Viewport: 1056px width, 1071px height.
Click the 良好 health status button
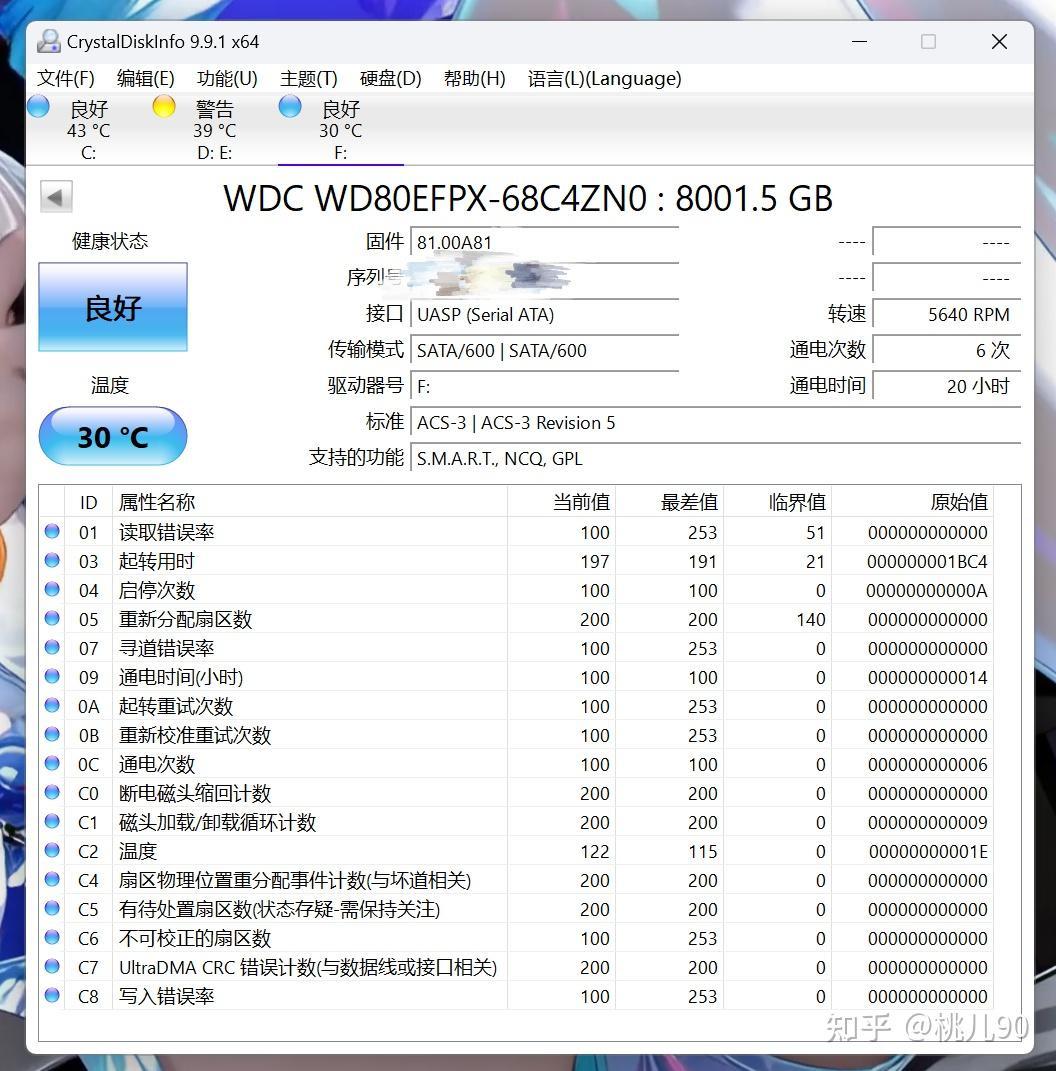113,307
